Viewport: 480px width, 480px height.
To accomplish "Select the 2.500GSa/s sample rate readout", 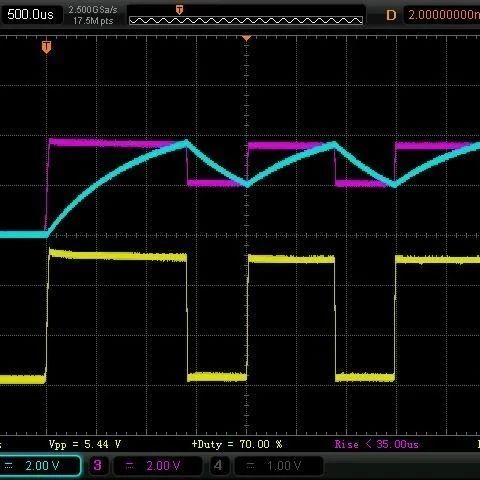I will [x=93, y=10].
